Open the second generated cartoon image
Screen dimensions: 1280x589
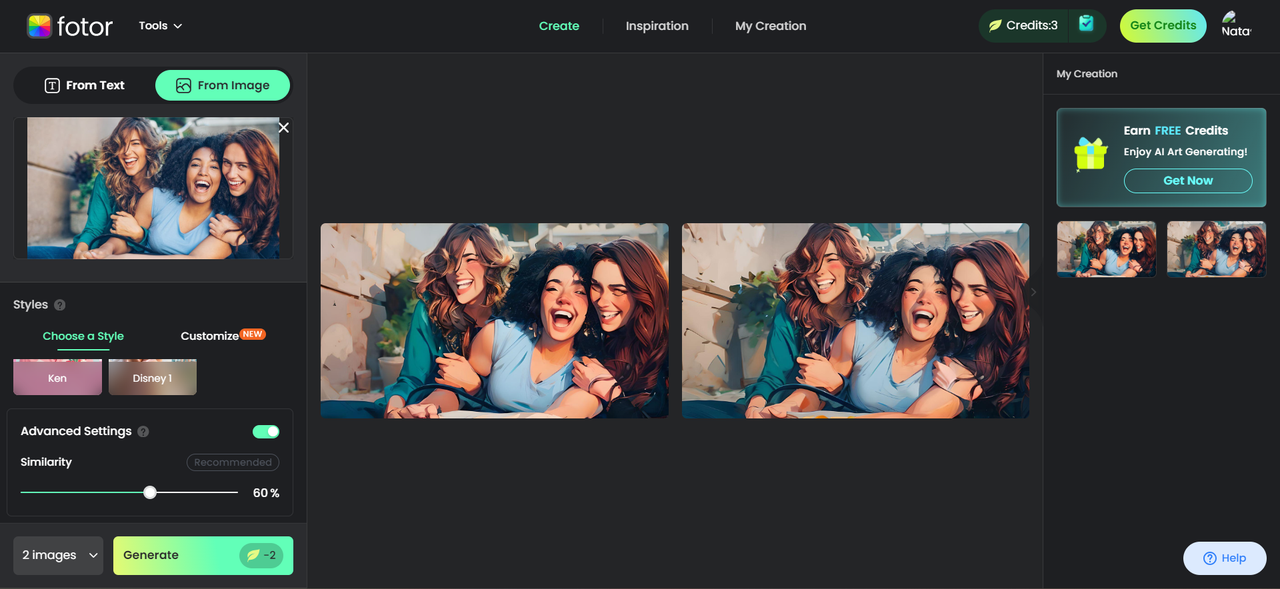click(855, 320)
